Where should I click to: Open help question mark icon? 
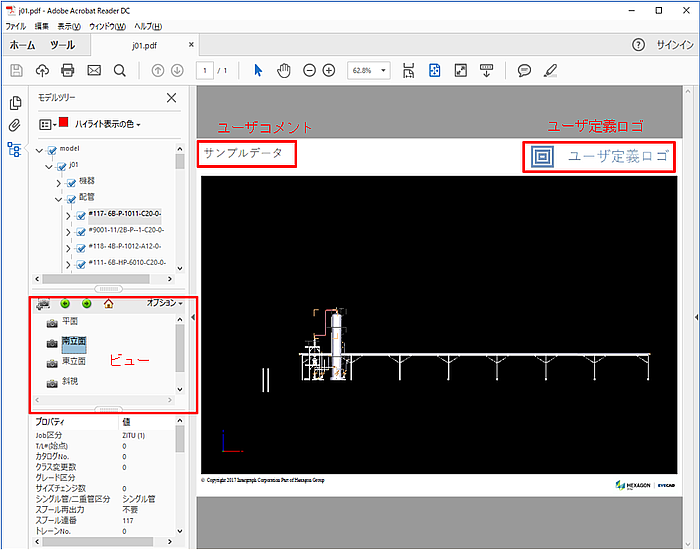point(638,45)
